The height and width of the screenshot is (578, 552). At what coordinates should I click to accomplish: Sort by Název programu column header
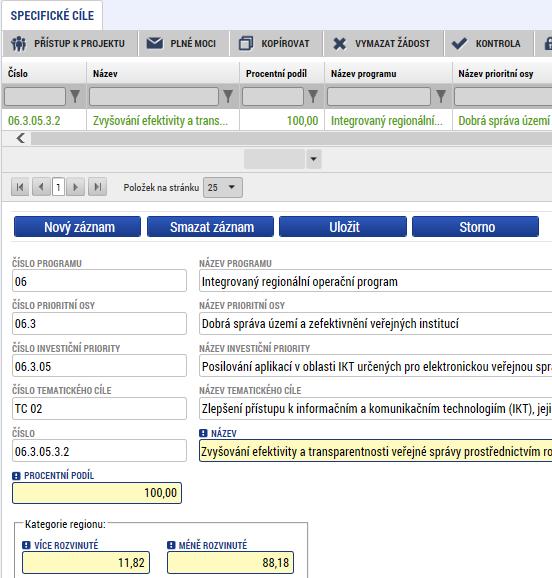364,74
